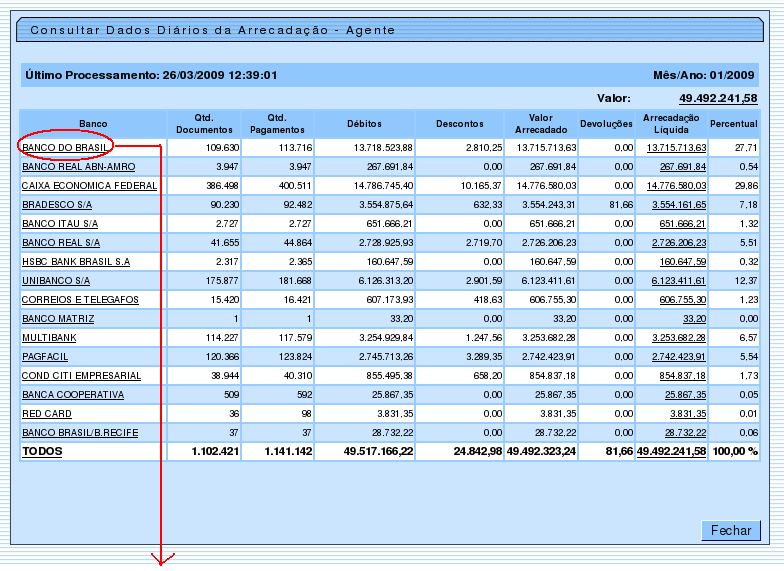Open the BANCO DO BRASIL link

coord(64,148)
